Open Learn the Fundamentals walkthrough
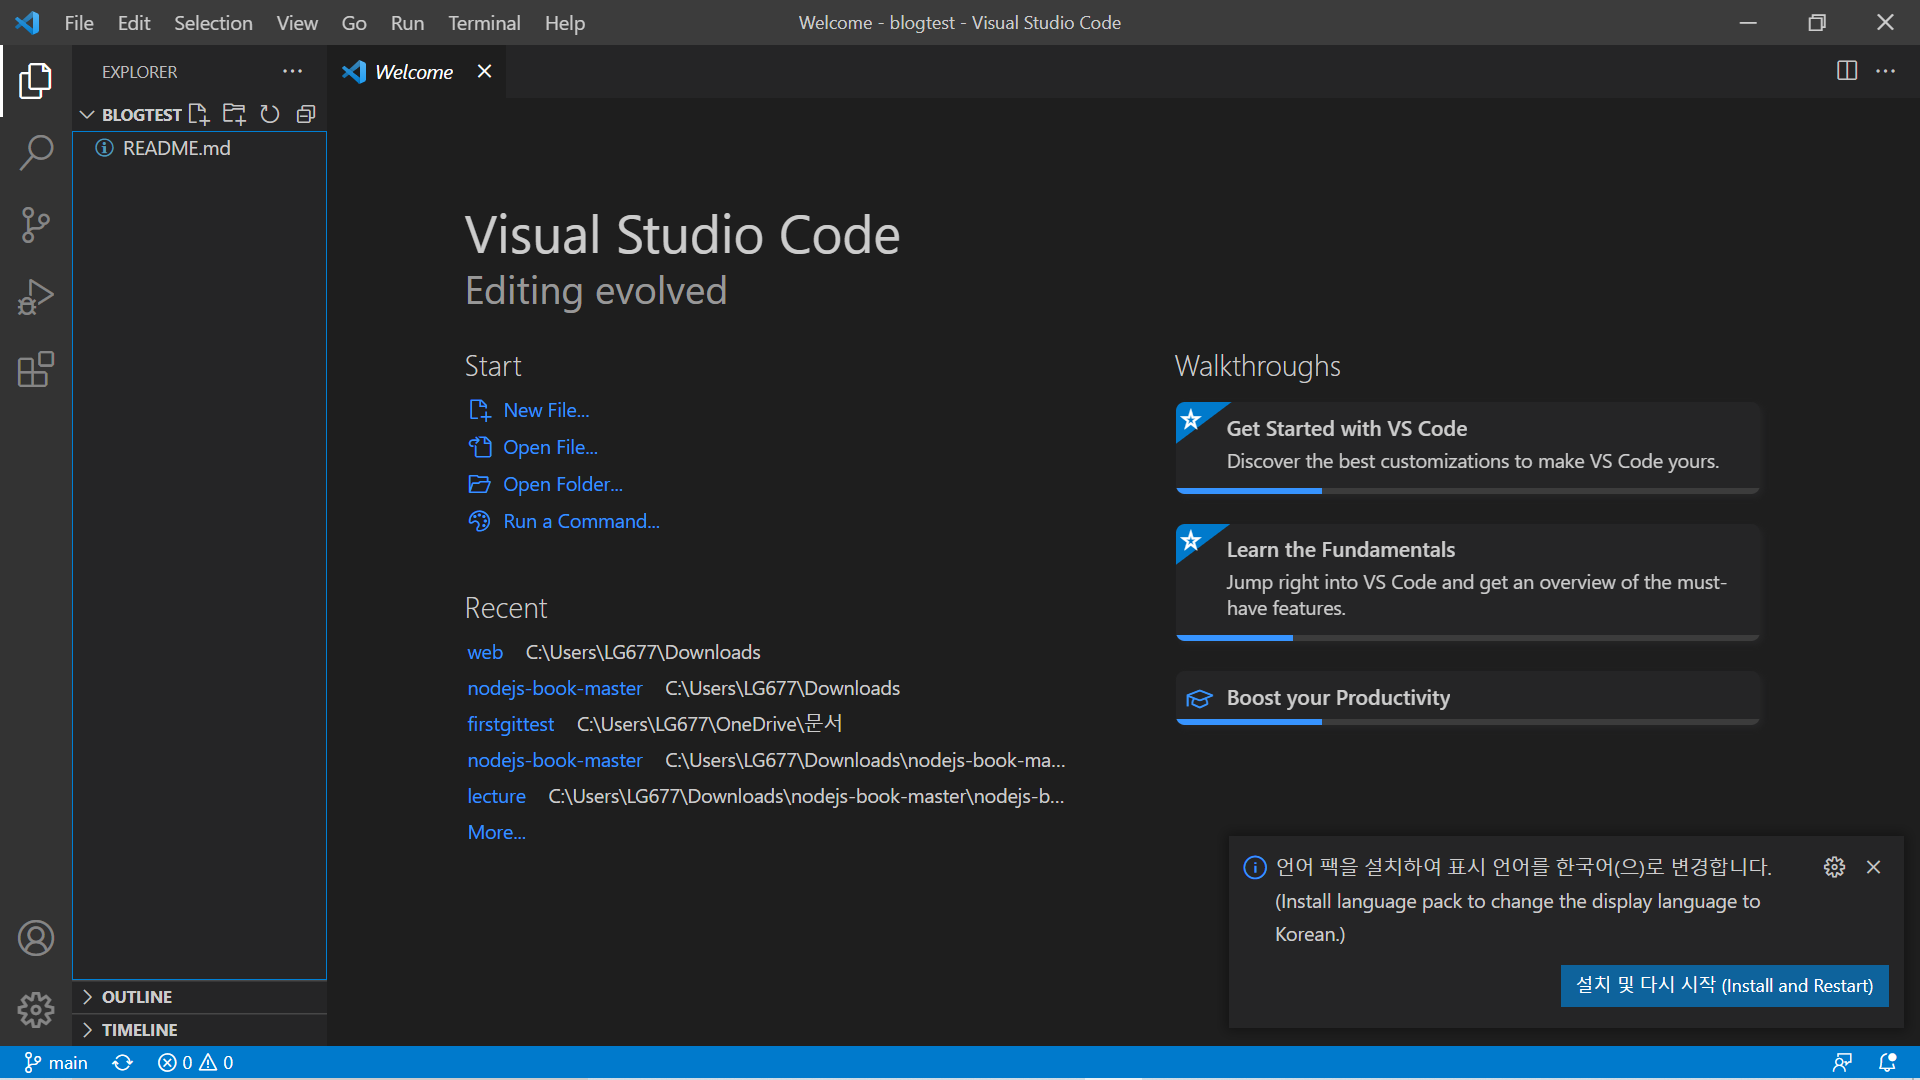This screenshot has height=1080, width=1920. [x=1467, y=582]
